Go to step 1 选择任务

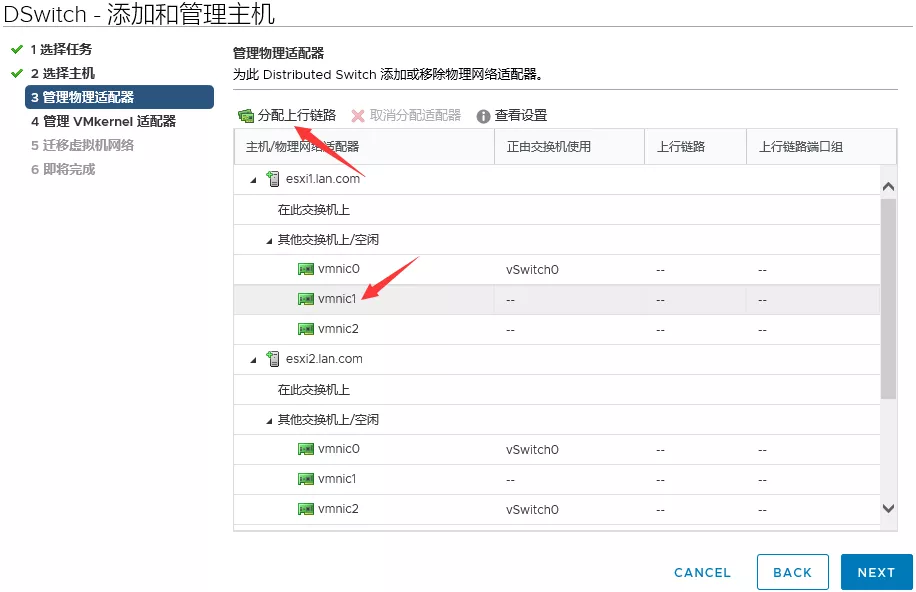click(66, 49)
